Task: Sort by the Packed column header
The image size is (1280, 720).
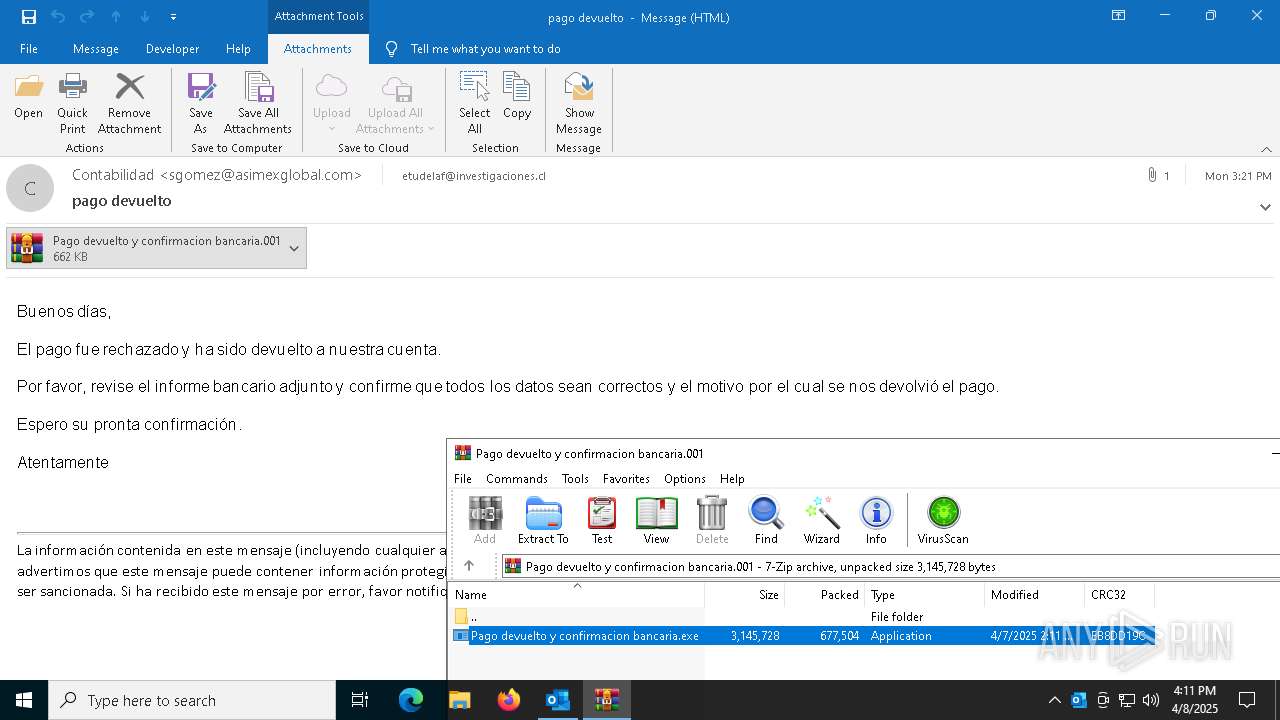Action: [824, 595]
